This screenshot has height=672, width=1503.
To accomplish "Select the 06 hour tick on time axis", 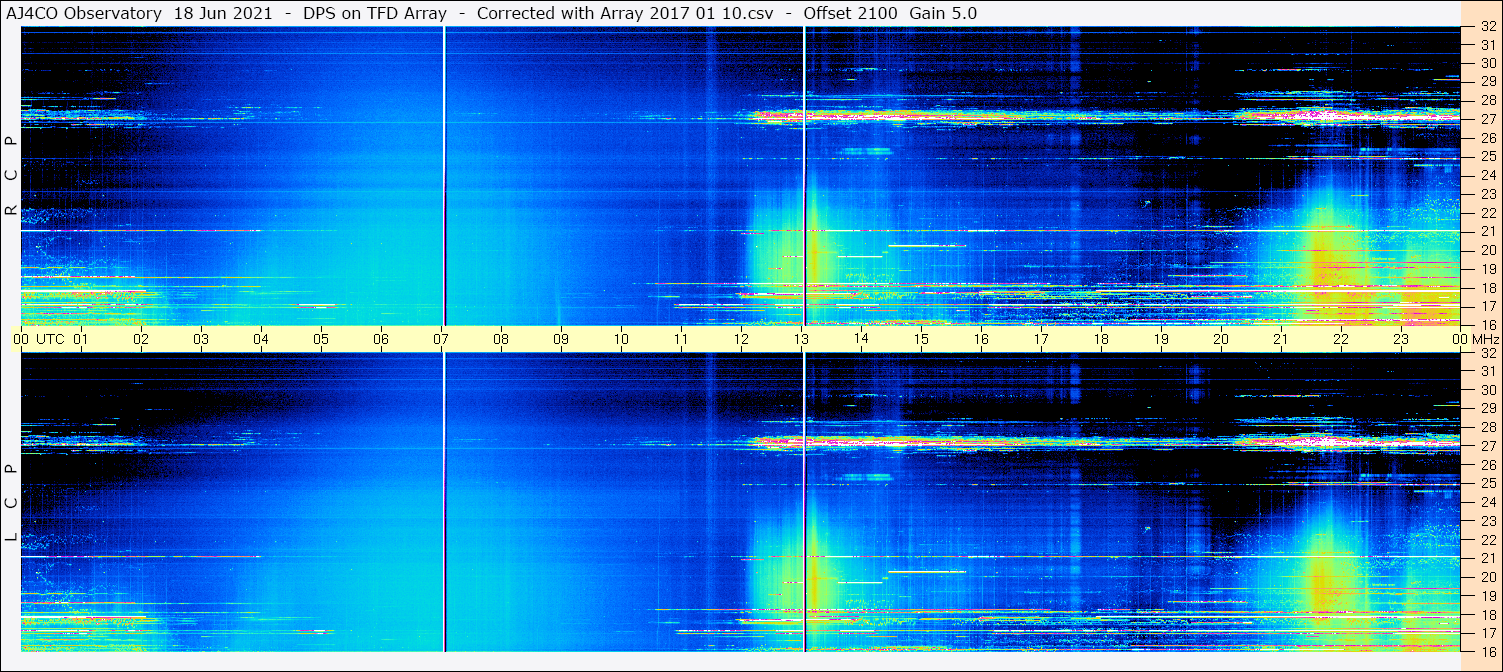I will 381,339.
